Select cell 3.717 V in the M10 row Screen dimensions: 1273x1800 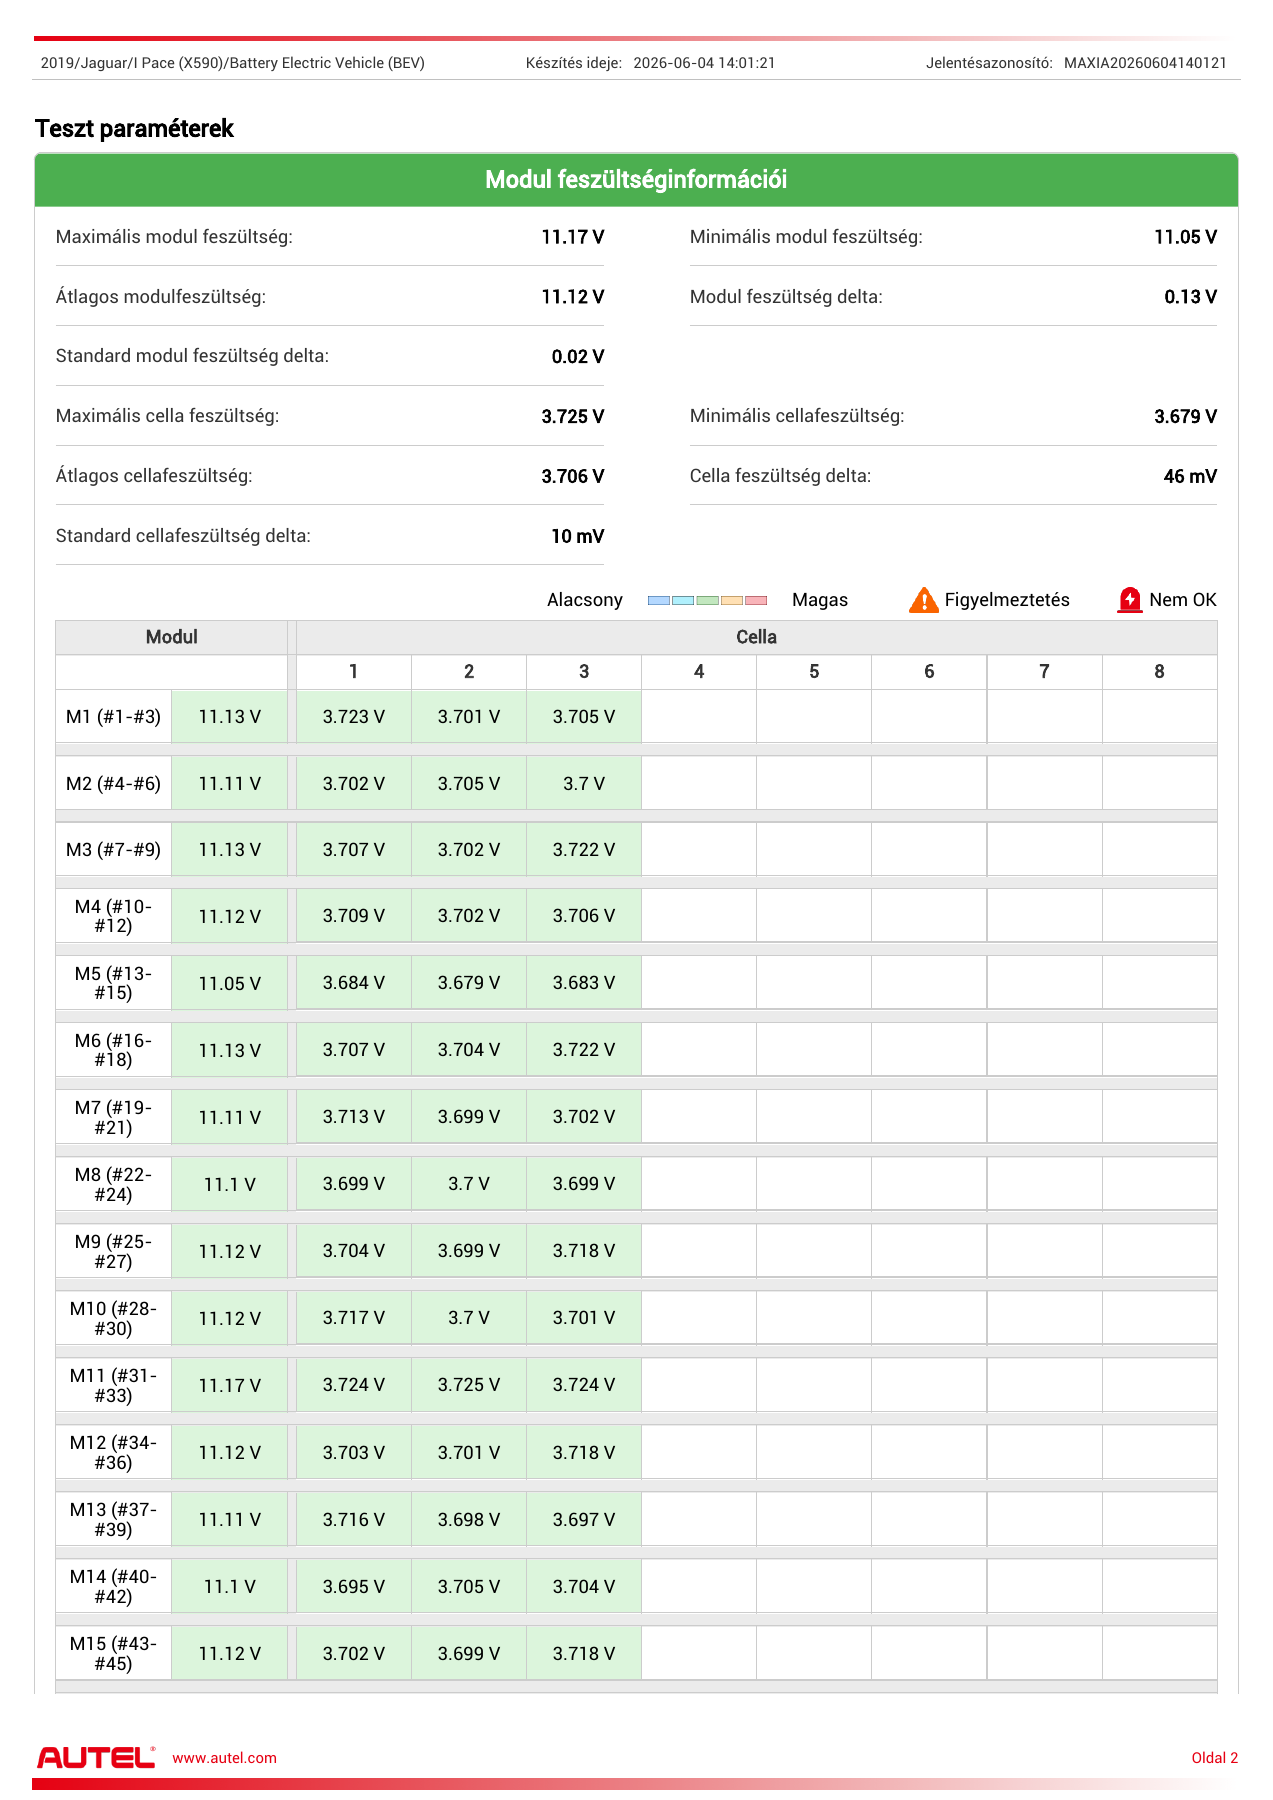click(x=354, y=1318)
